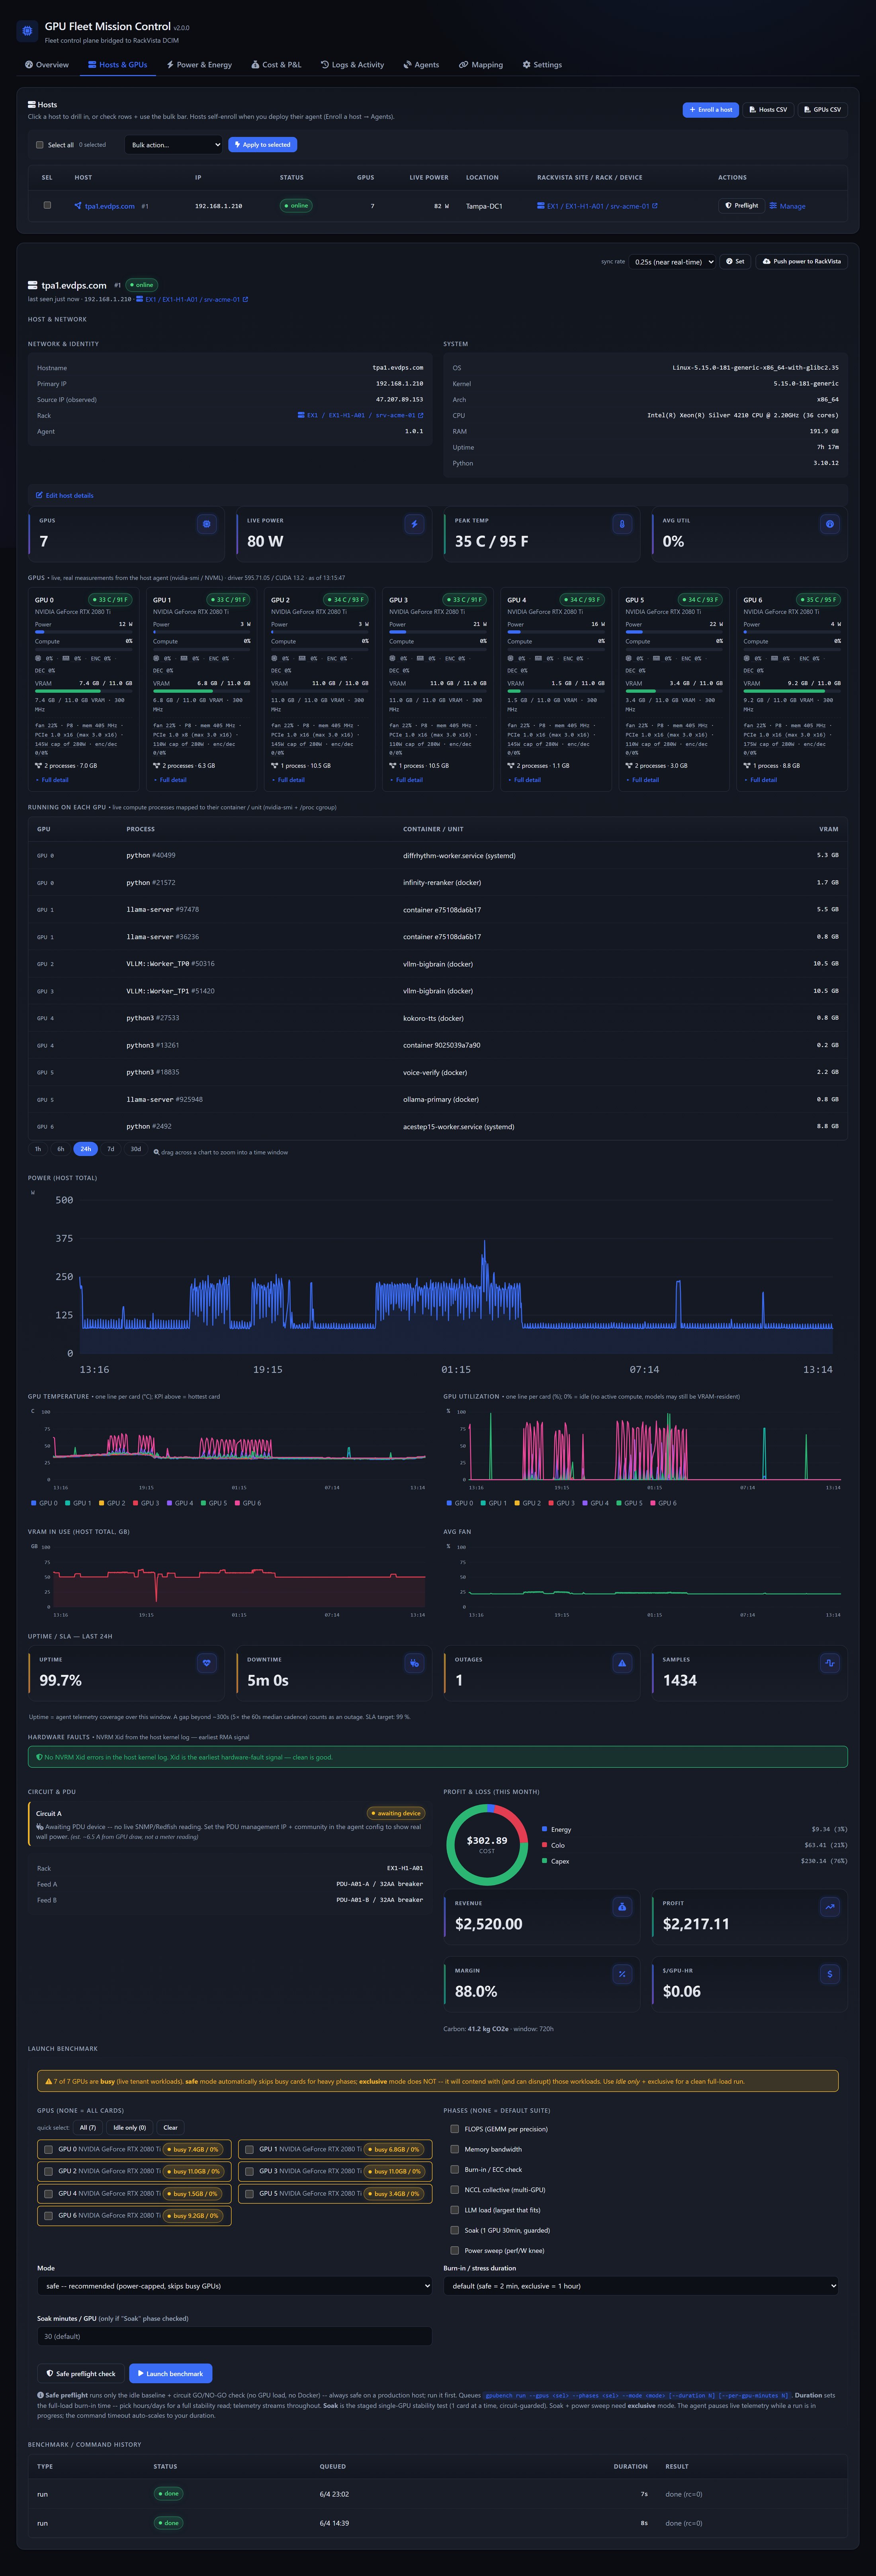Go to the Agents tab

coord(421,65)
